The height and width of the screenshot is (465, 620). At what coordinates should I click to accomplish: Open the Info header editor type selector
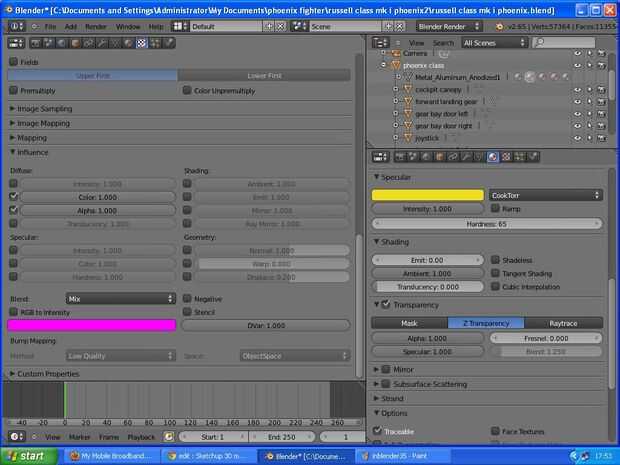click(x=17, y=26)
